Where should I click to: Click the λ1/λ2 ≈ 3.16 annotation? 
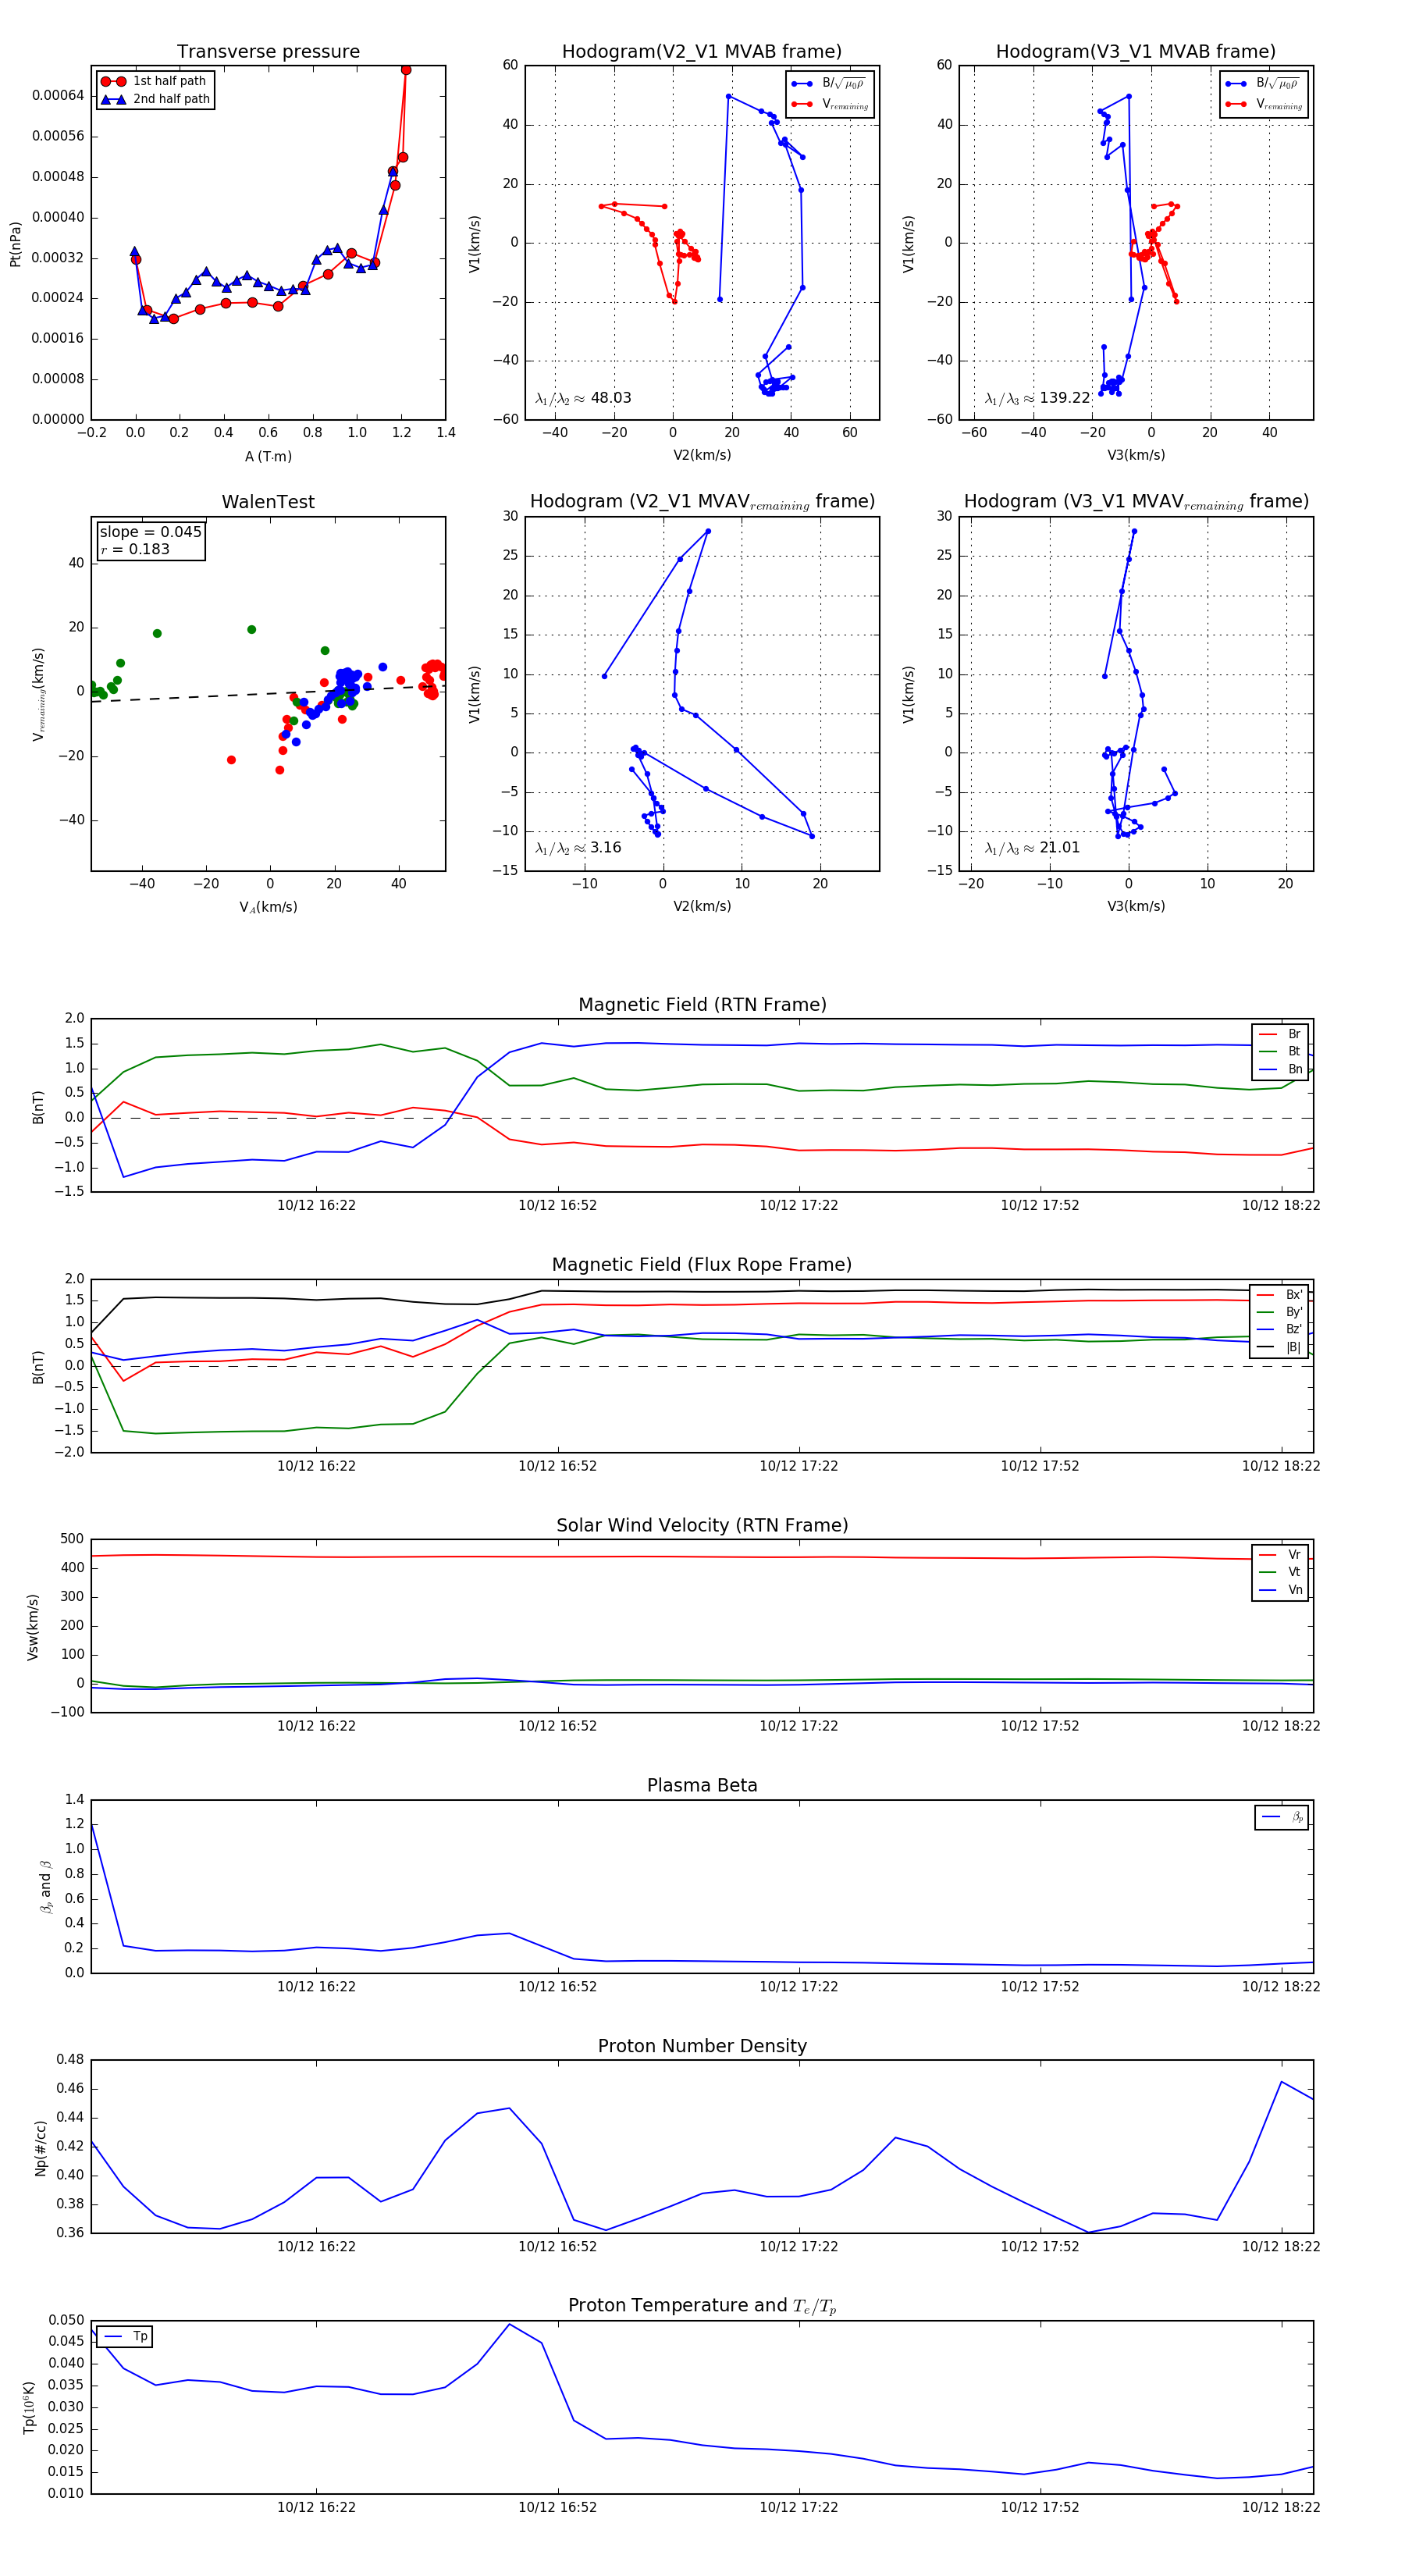[x=578, y=848]
